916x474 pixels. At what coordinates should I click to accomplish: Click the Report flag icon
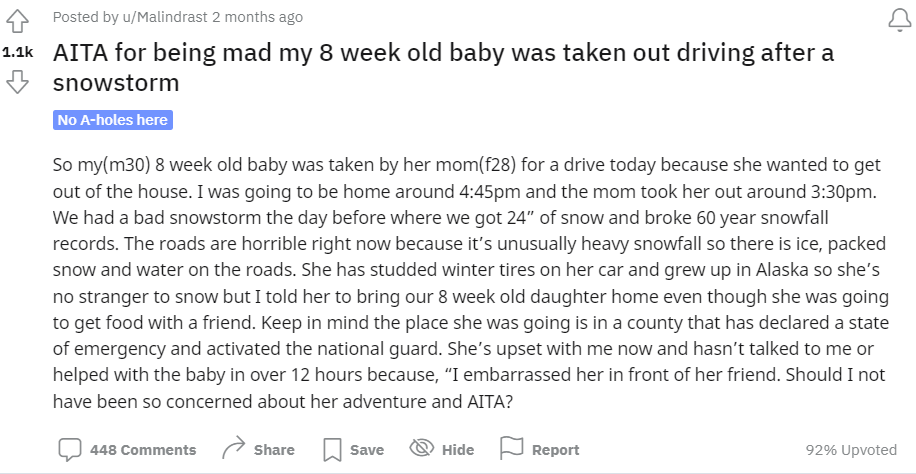coord(511,448)
